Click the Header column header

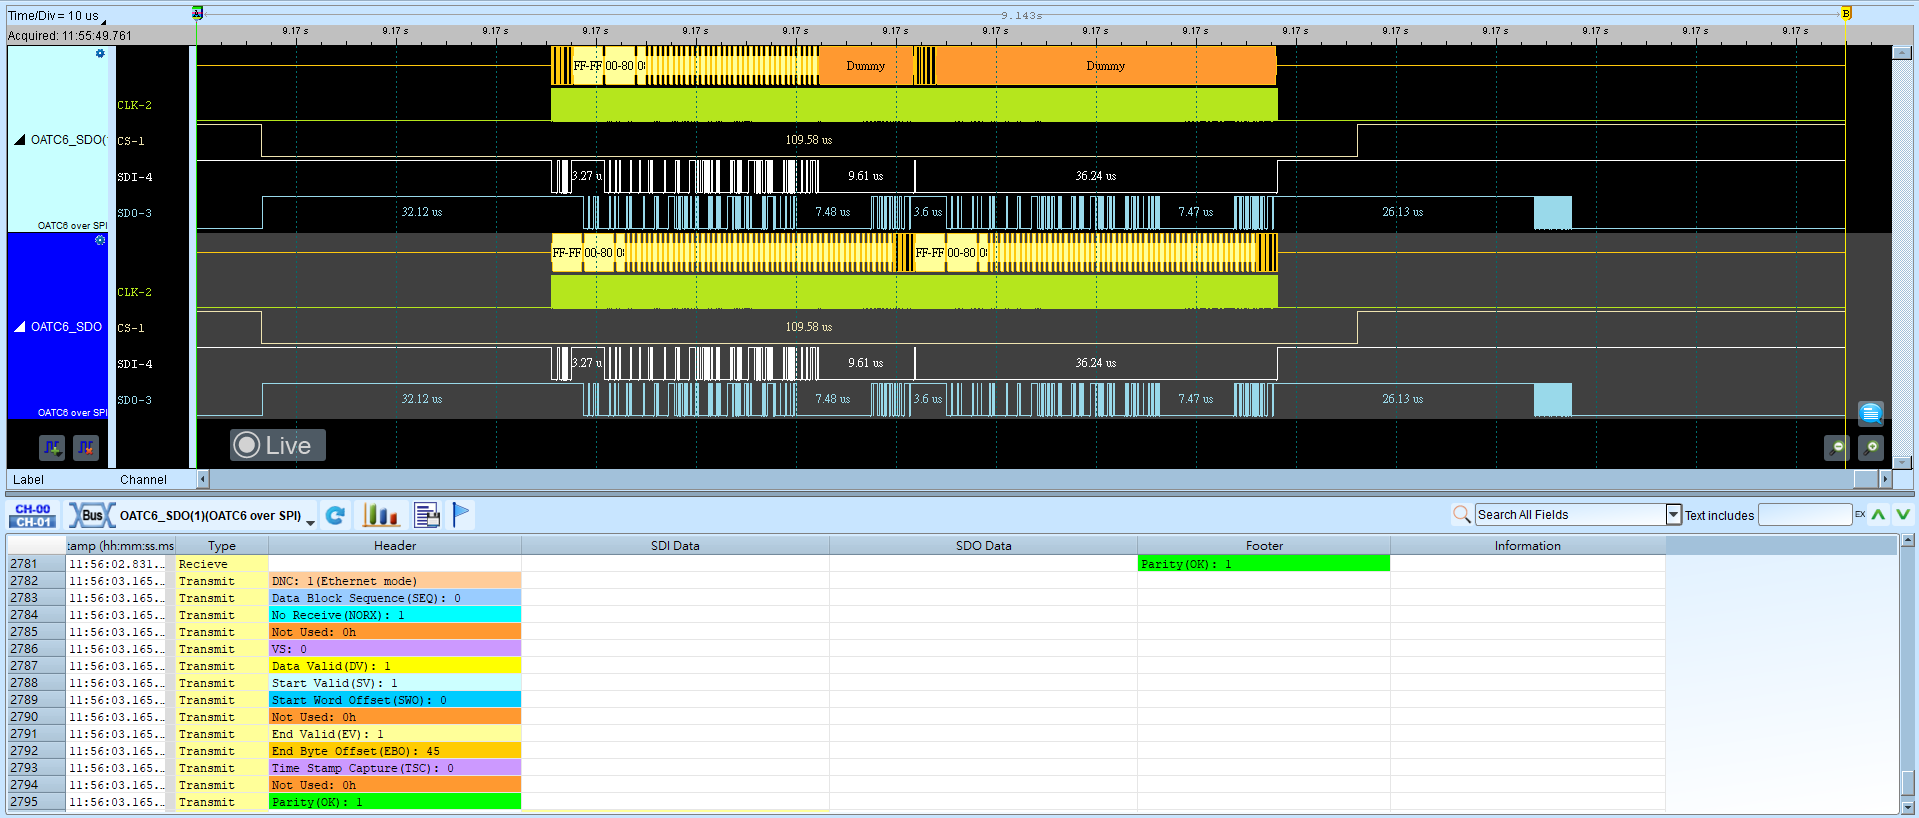click(x=395, y=545)
